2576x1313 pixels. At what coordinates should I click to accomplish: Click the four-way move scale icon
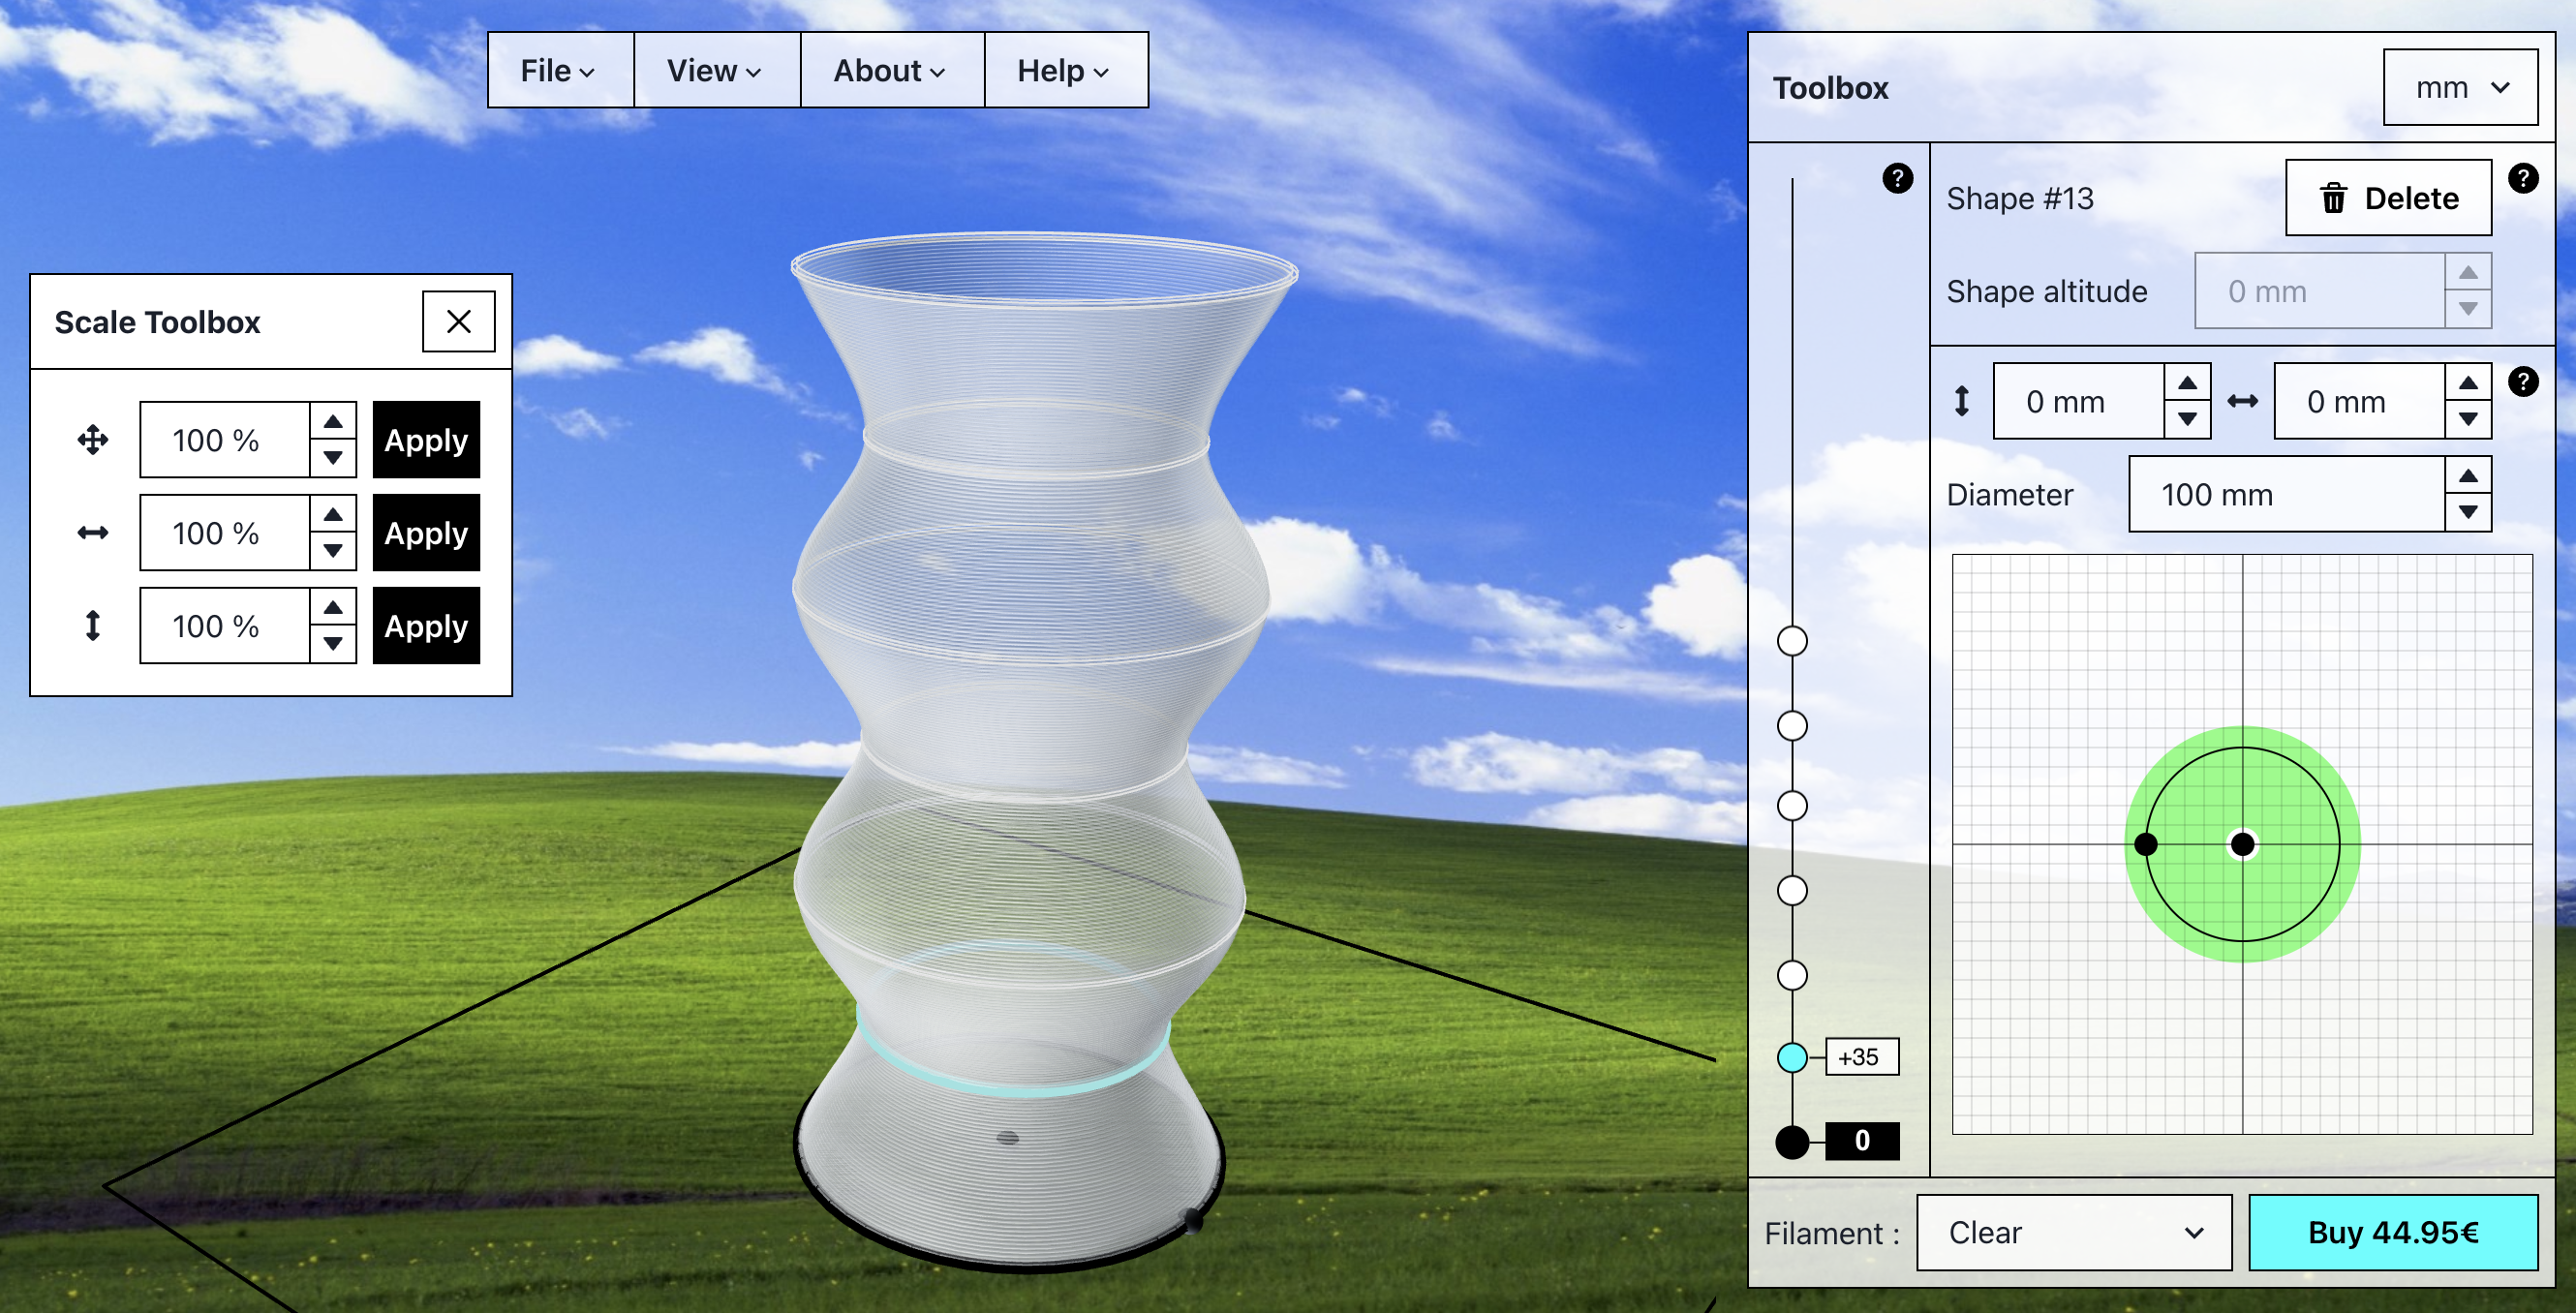[x=93, y=440]
